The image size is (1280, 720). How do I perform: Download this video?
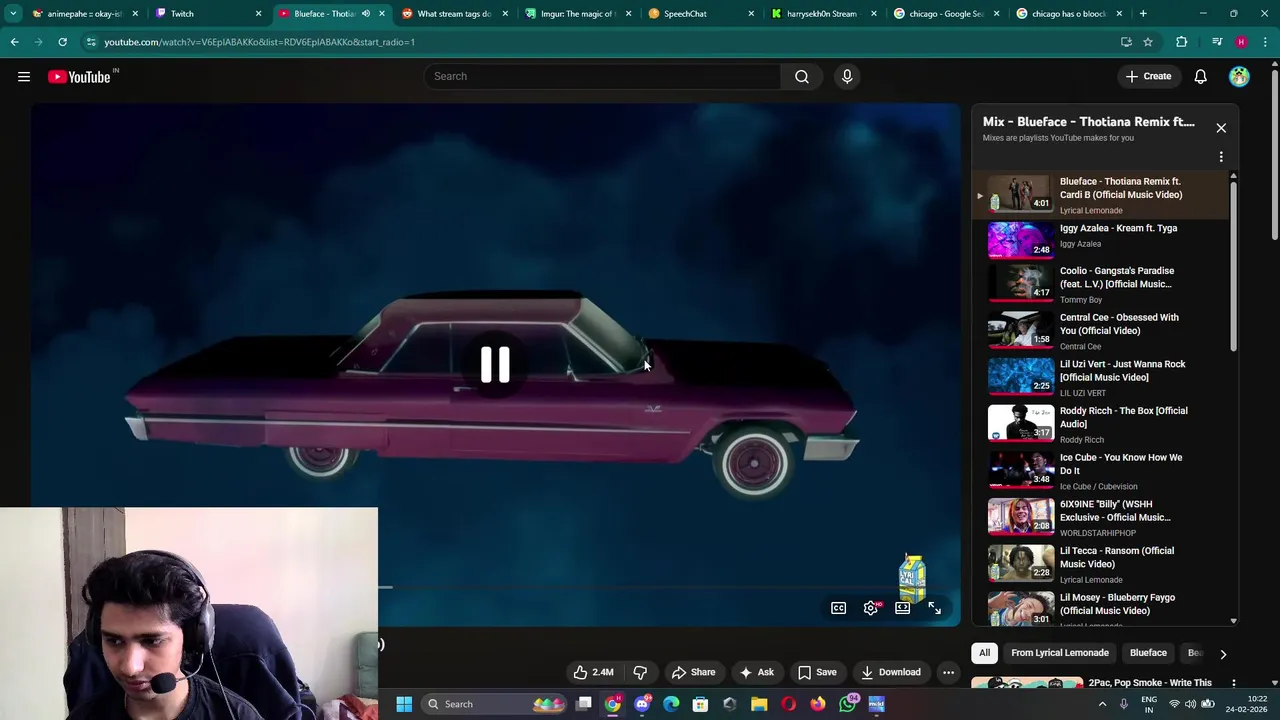coord(890,672)
